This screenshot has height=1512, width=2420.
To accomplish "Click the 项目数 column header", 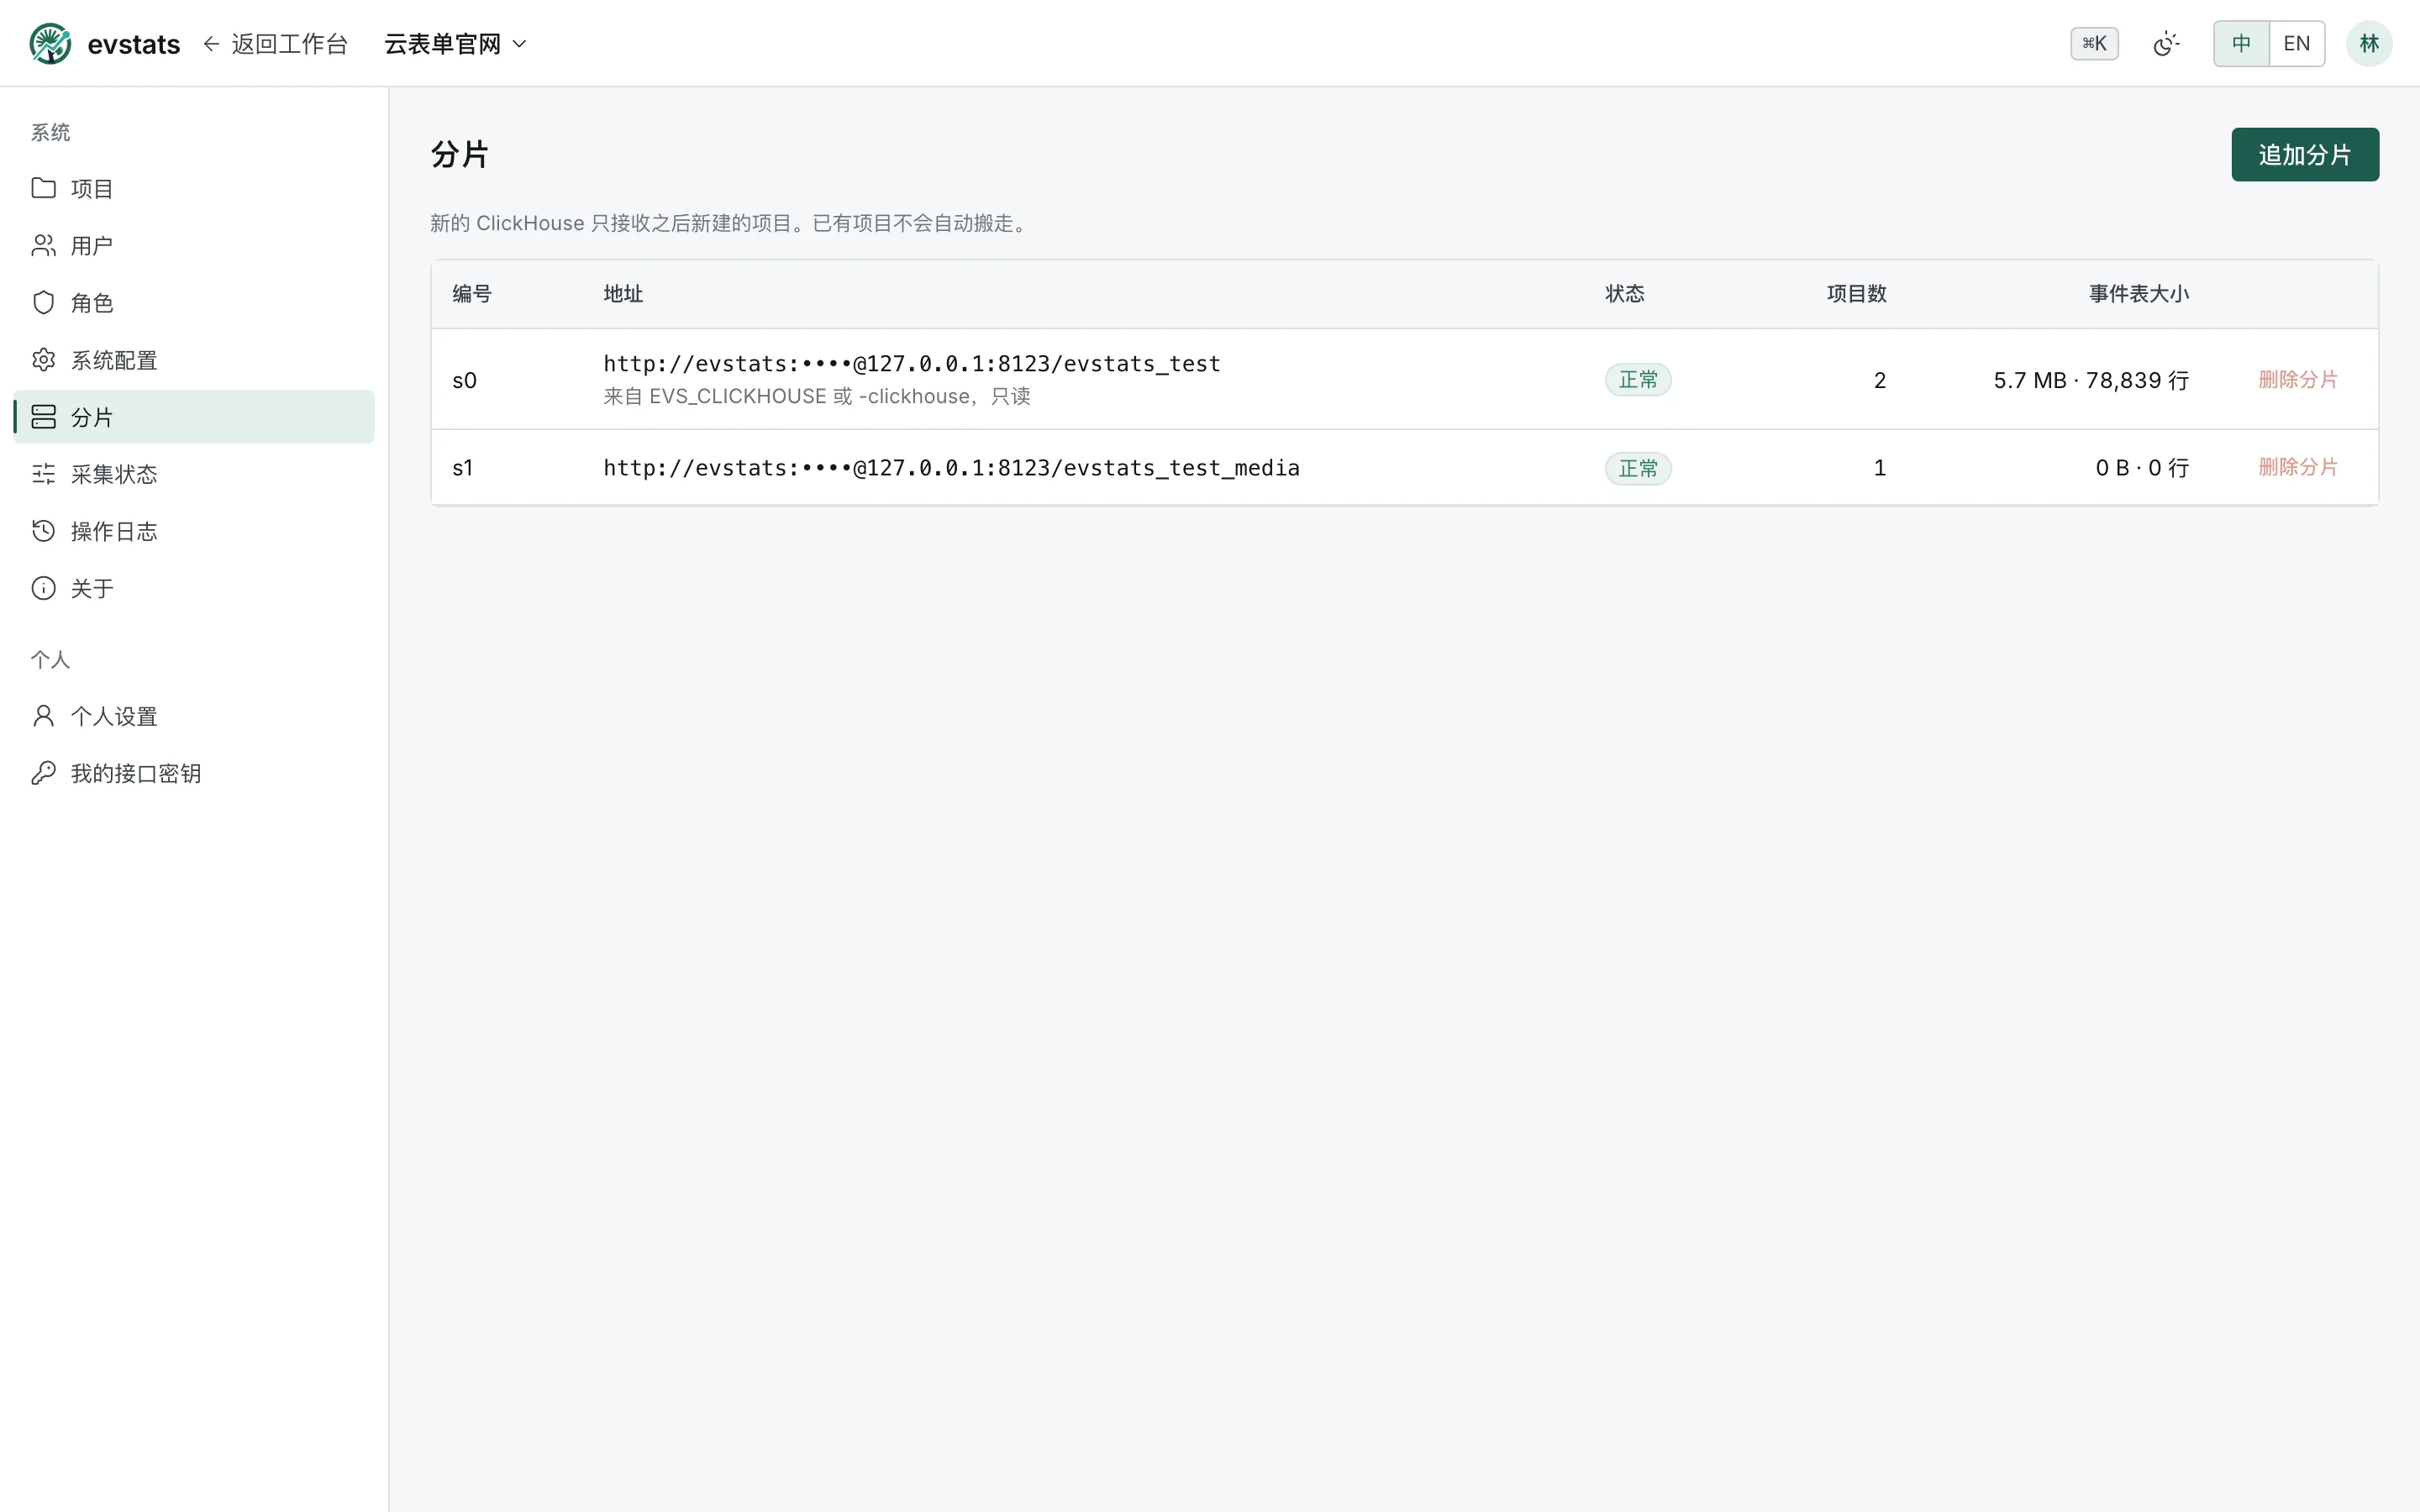I will click(1856, 293).
